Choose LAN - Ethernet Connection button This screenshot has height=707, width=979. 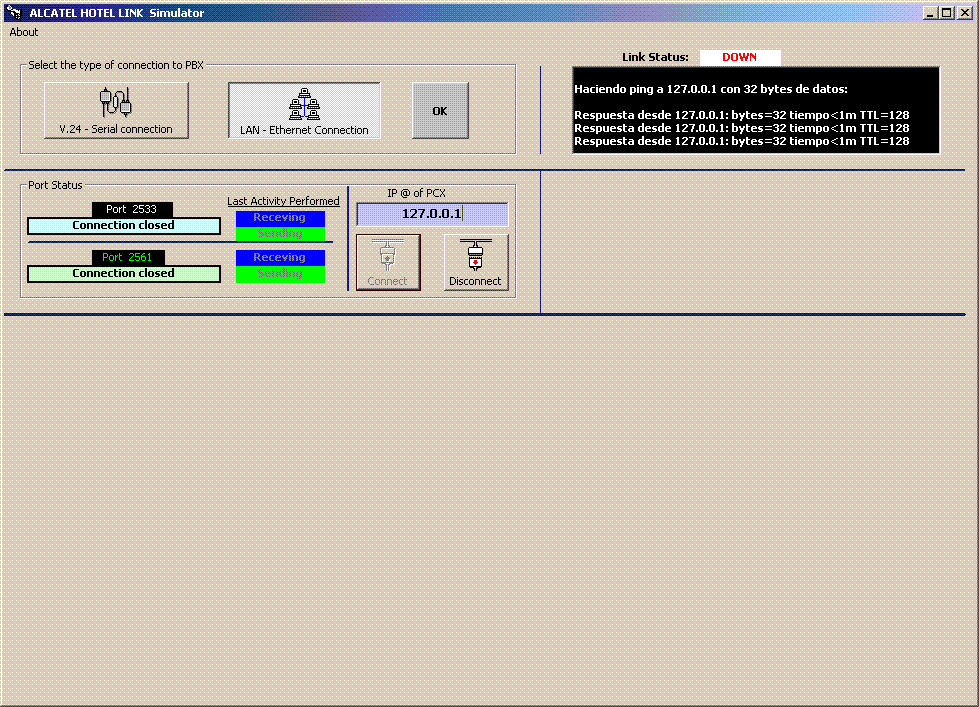click(304, 111)
